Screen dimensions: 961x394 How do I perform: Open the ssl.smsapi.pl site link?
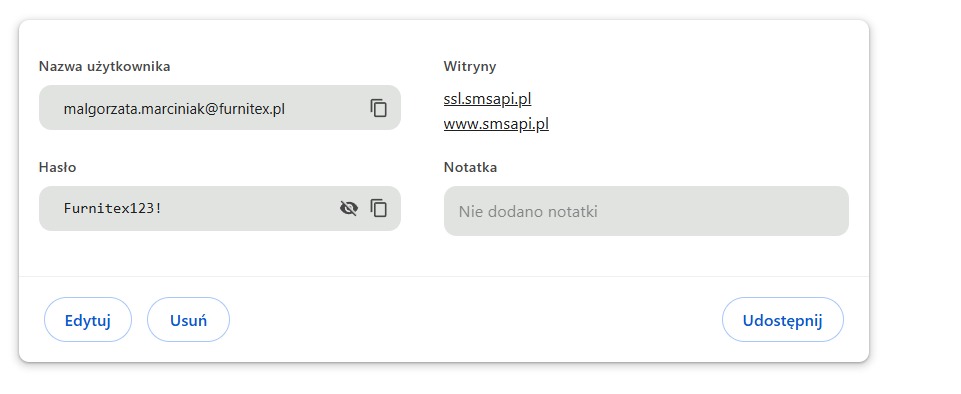click(x=487, y=99)
